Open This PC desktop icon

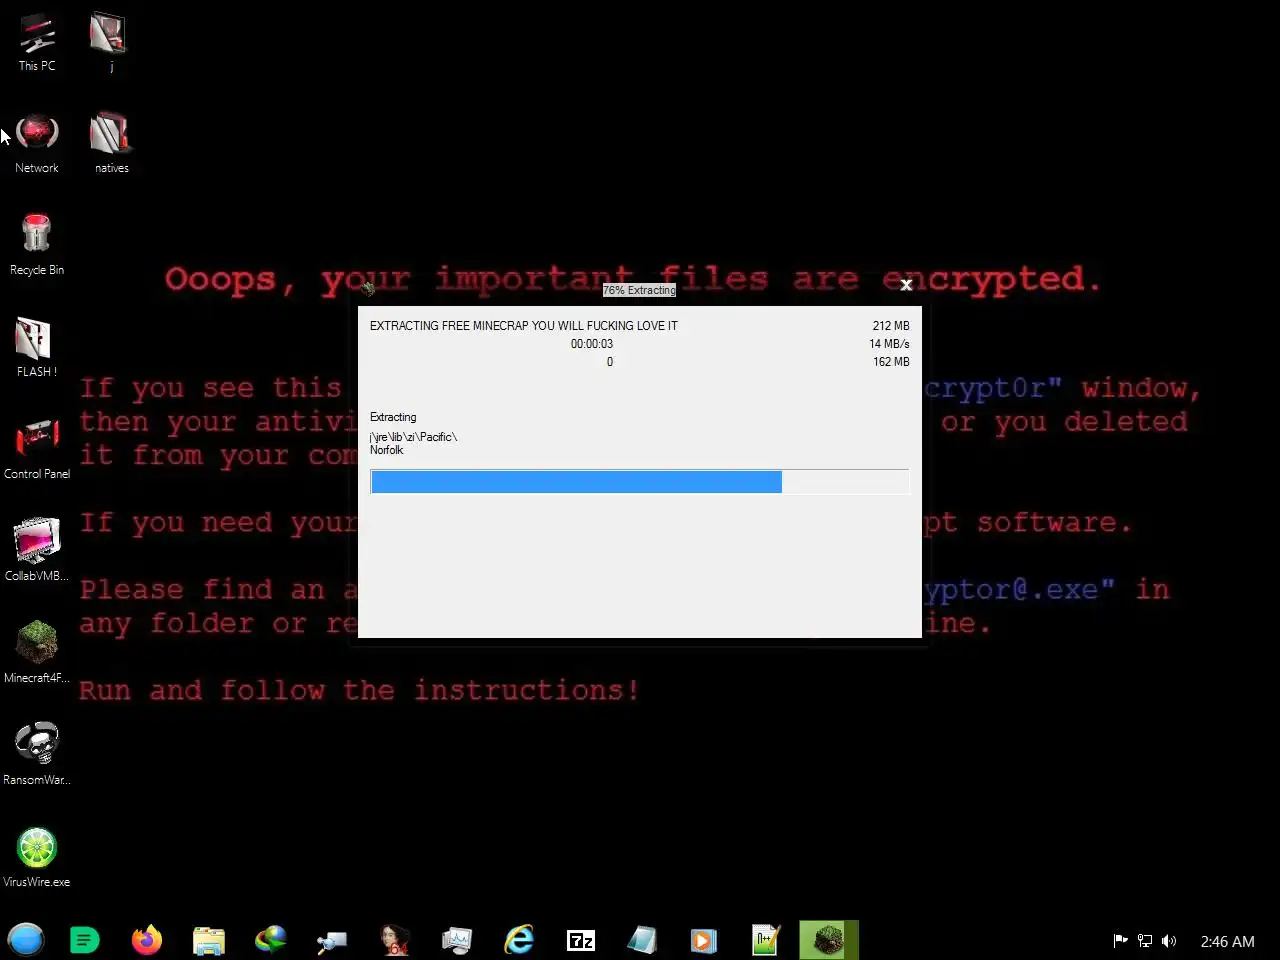click(37, 43)
